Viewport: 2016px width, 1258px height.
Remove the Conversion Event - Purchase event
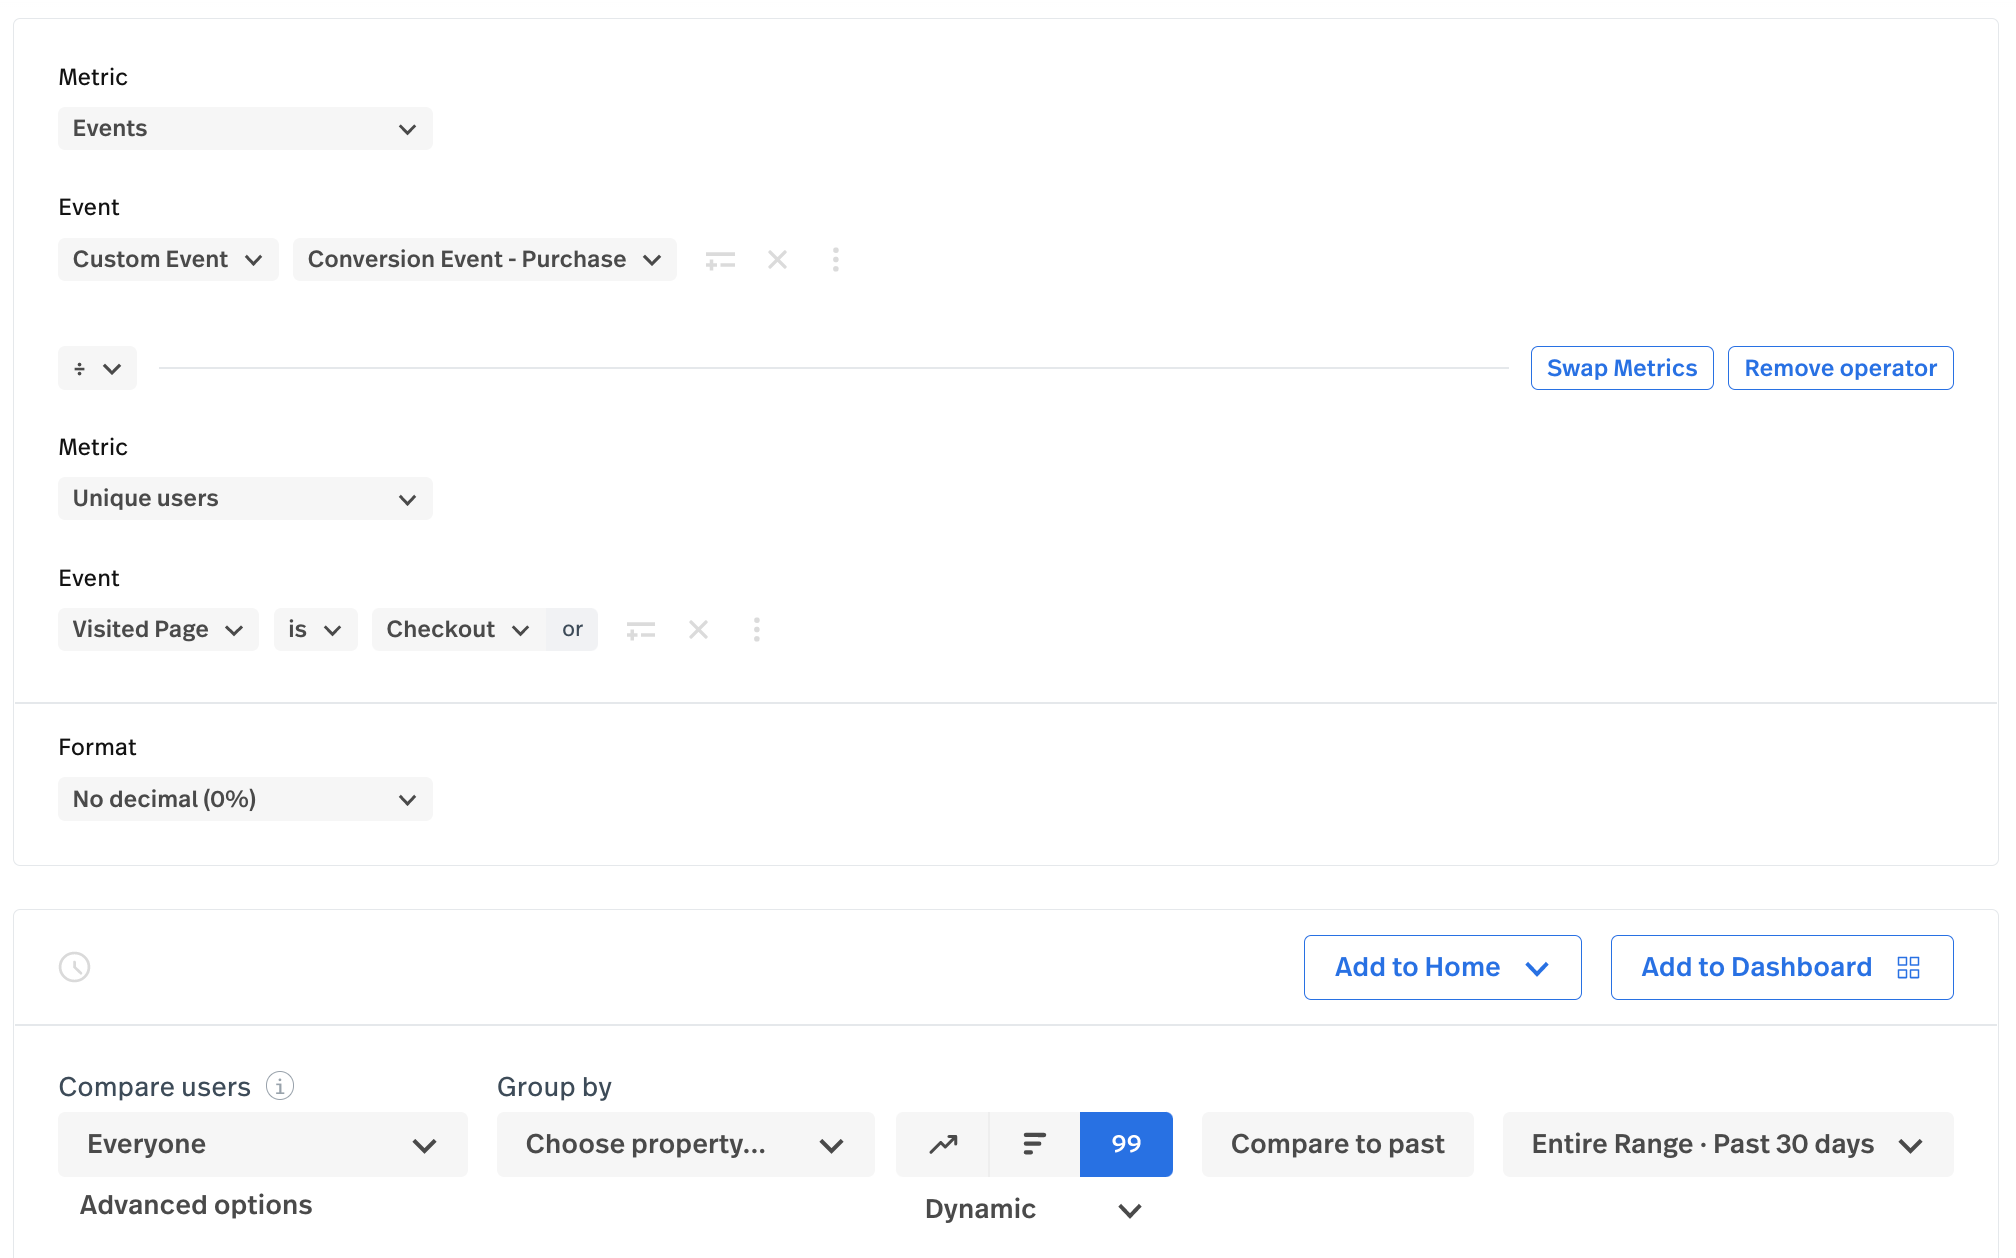click(x=777, y=260)
